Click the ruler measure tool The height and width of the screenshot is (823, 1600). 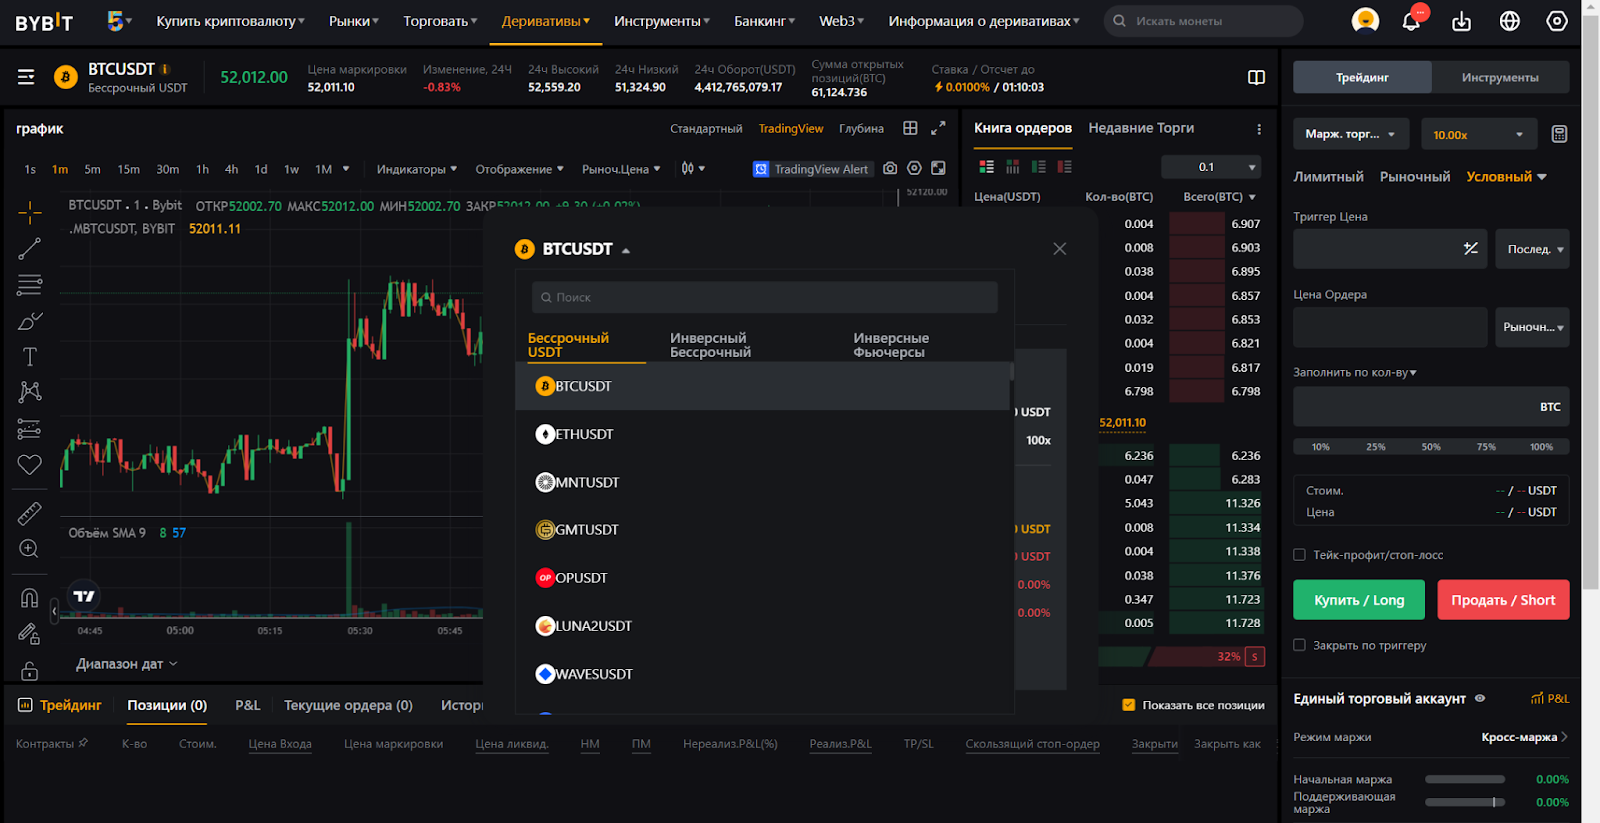click(x=29, y=513)
